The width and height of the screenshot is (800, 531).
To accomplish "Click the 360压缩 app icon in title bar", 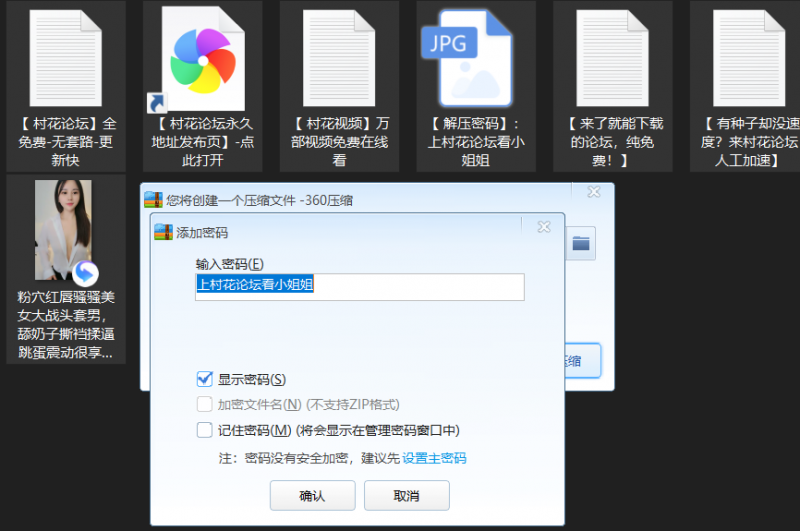I will pyautogui.click(x=153, y=199).
